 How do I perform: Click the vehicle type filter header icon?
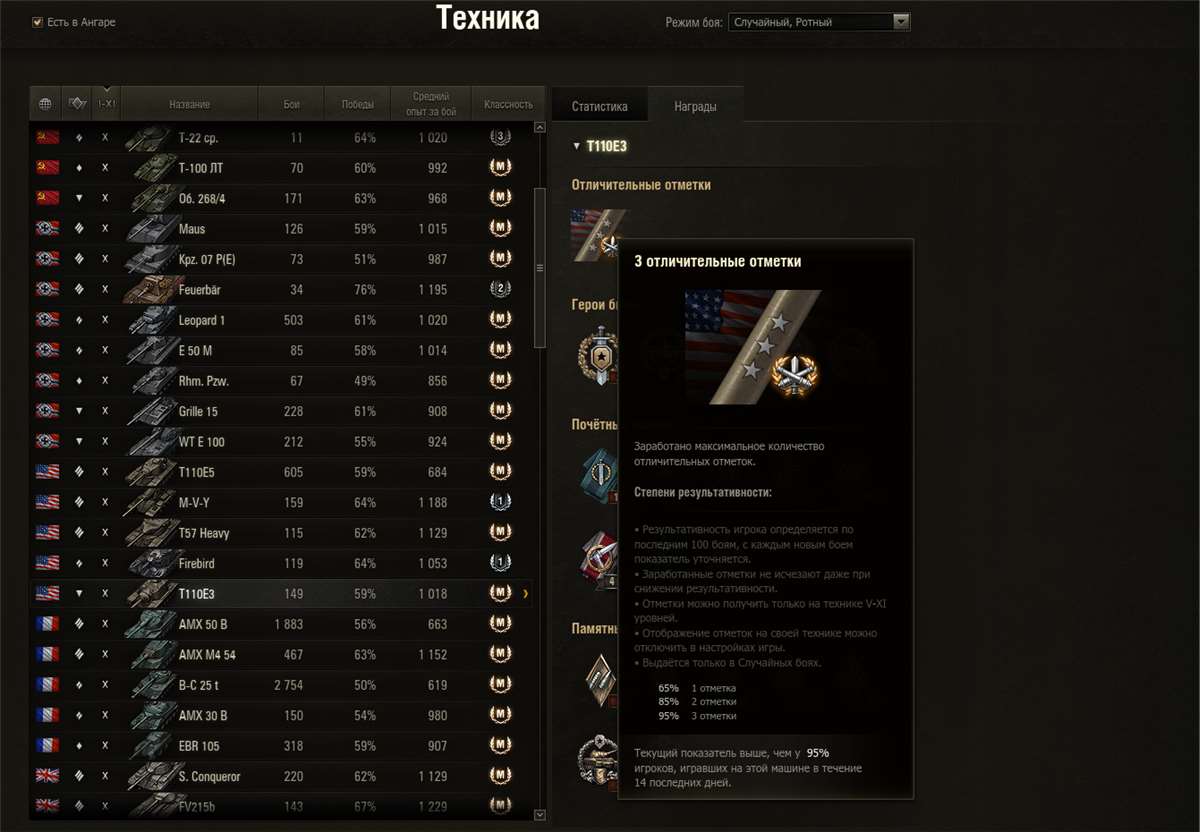(x=77, y=103)
